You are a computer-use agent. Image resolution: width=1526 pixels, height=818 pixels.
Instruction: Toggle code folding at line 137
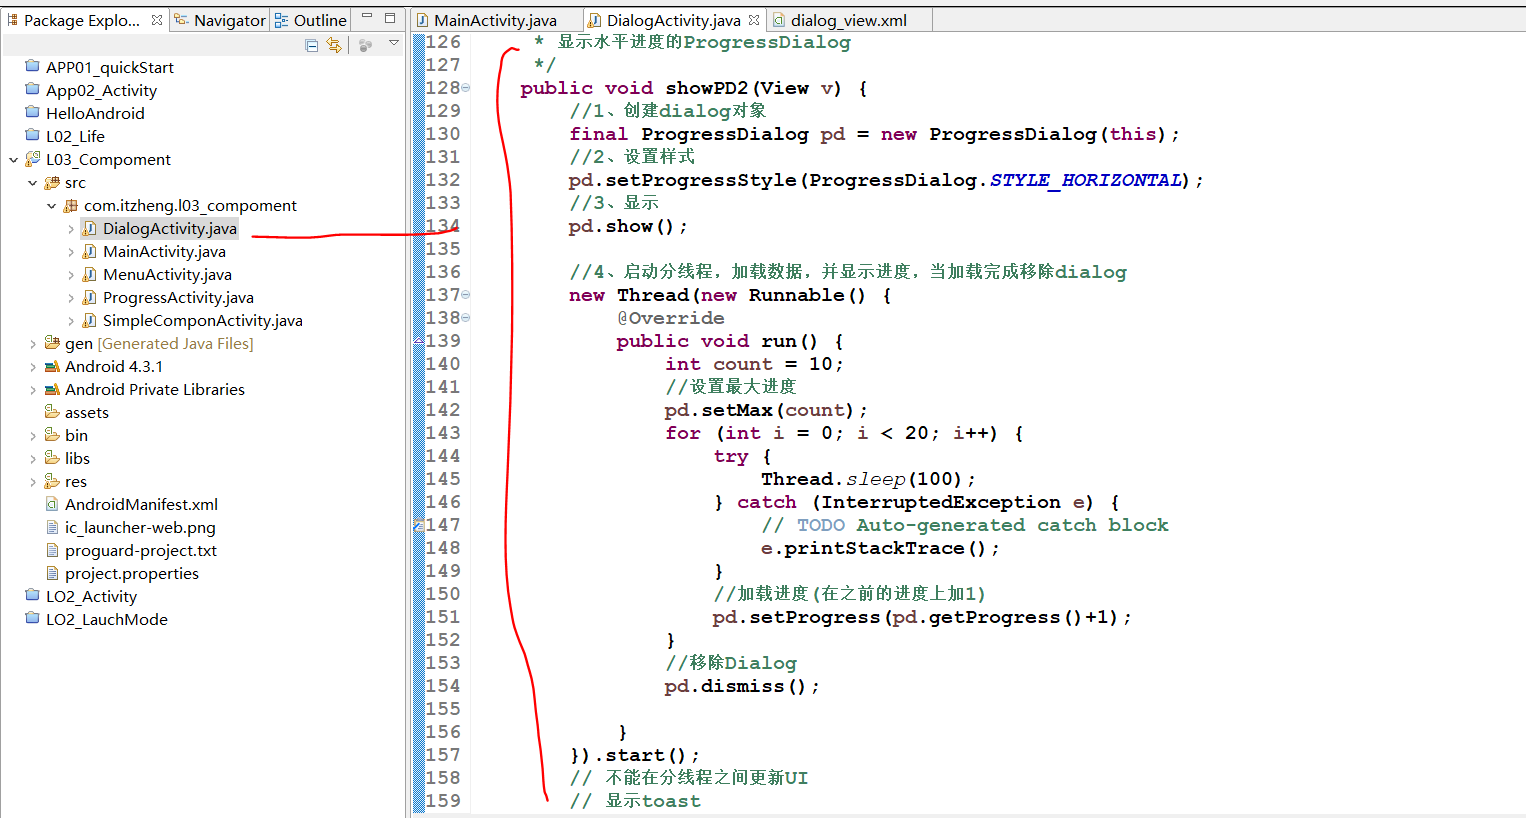pos(466,295)
